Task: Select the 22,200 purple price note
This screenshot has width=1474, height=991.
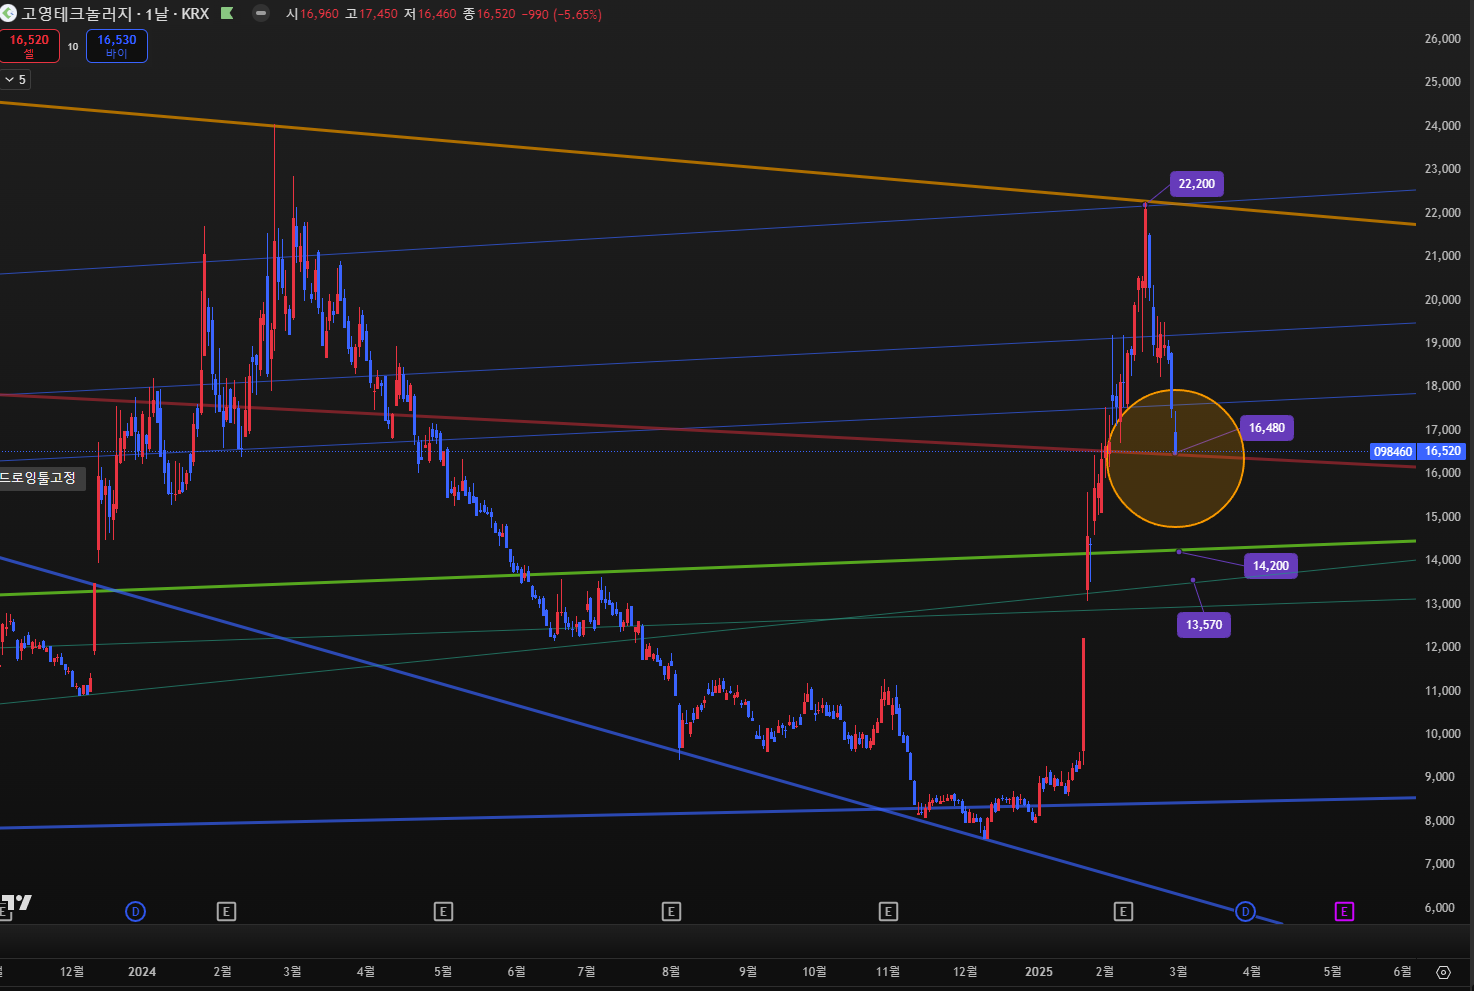Action: [1196, 184]
